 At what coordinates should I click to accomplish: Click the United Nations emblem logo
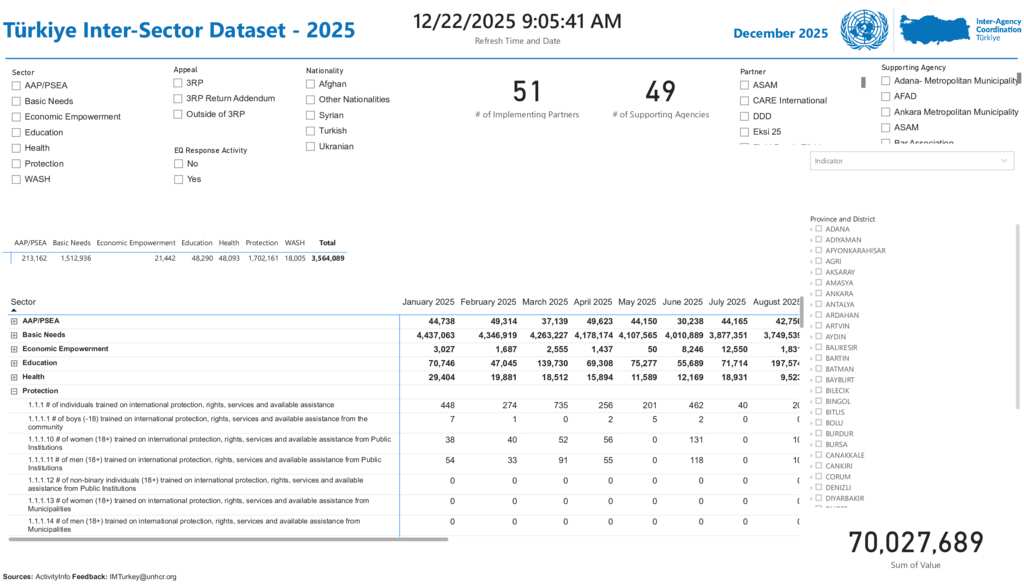pos(864,30)
